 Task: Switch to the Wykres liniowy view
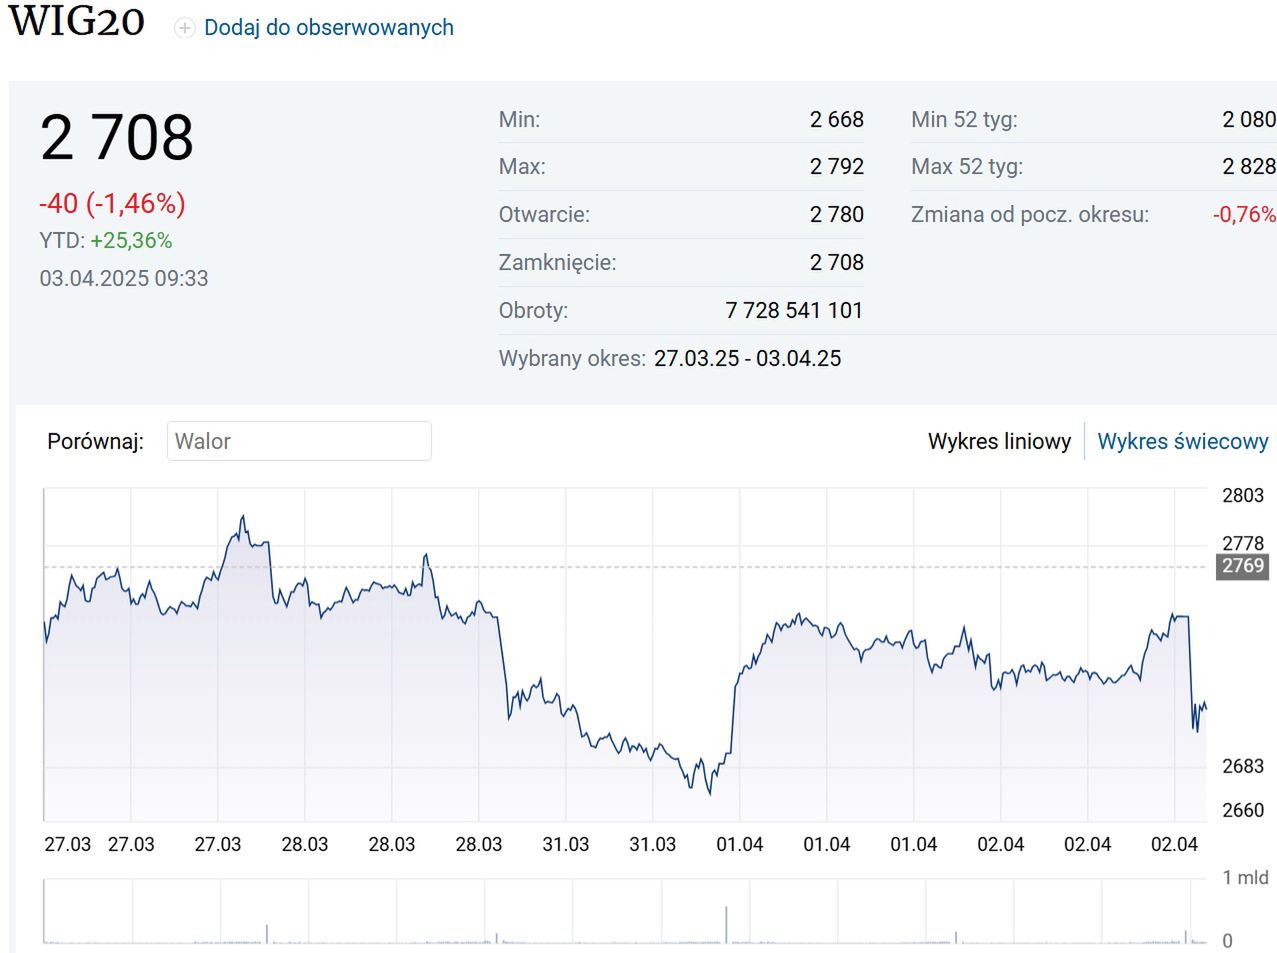(998, 441)
